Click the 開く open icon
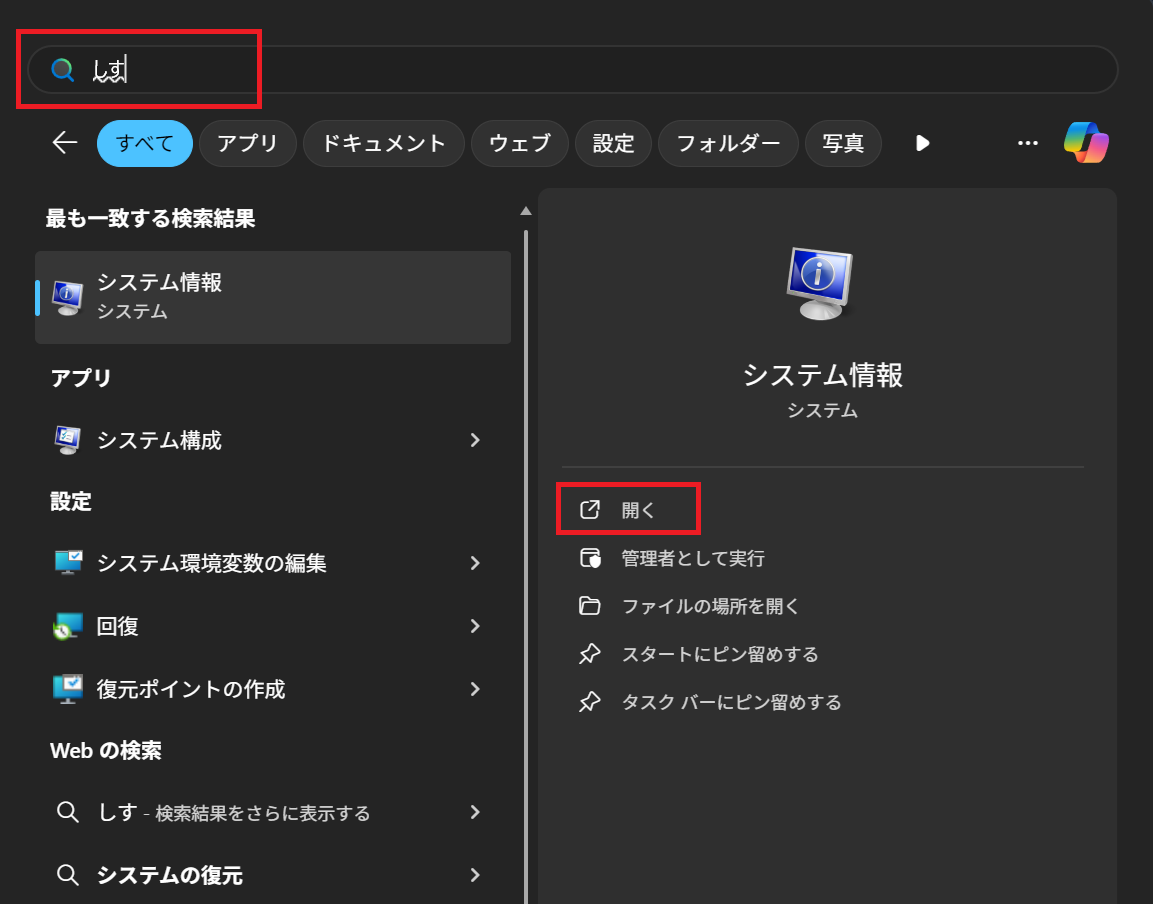1153x904 pixels. click(590, 509)
